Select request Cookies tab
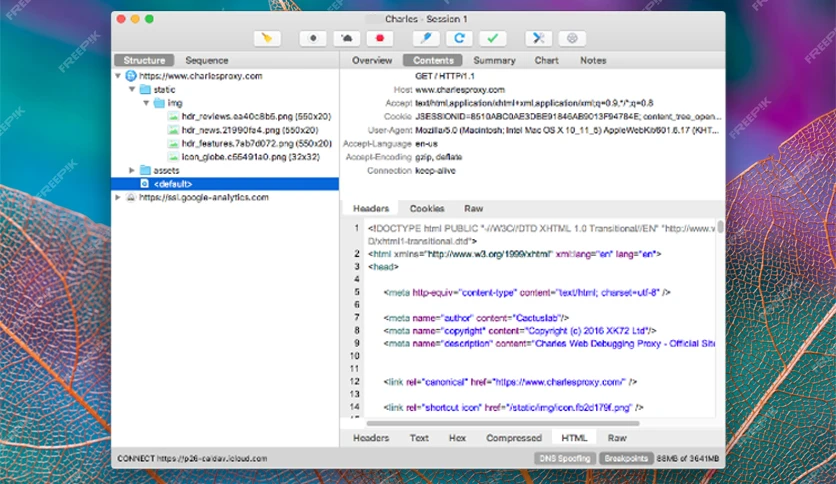Screen dimensions: 836x484 point(427,208)
